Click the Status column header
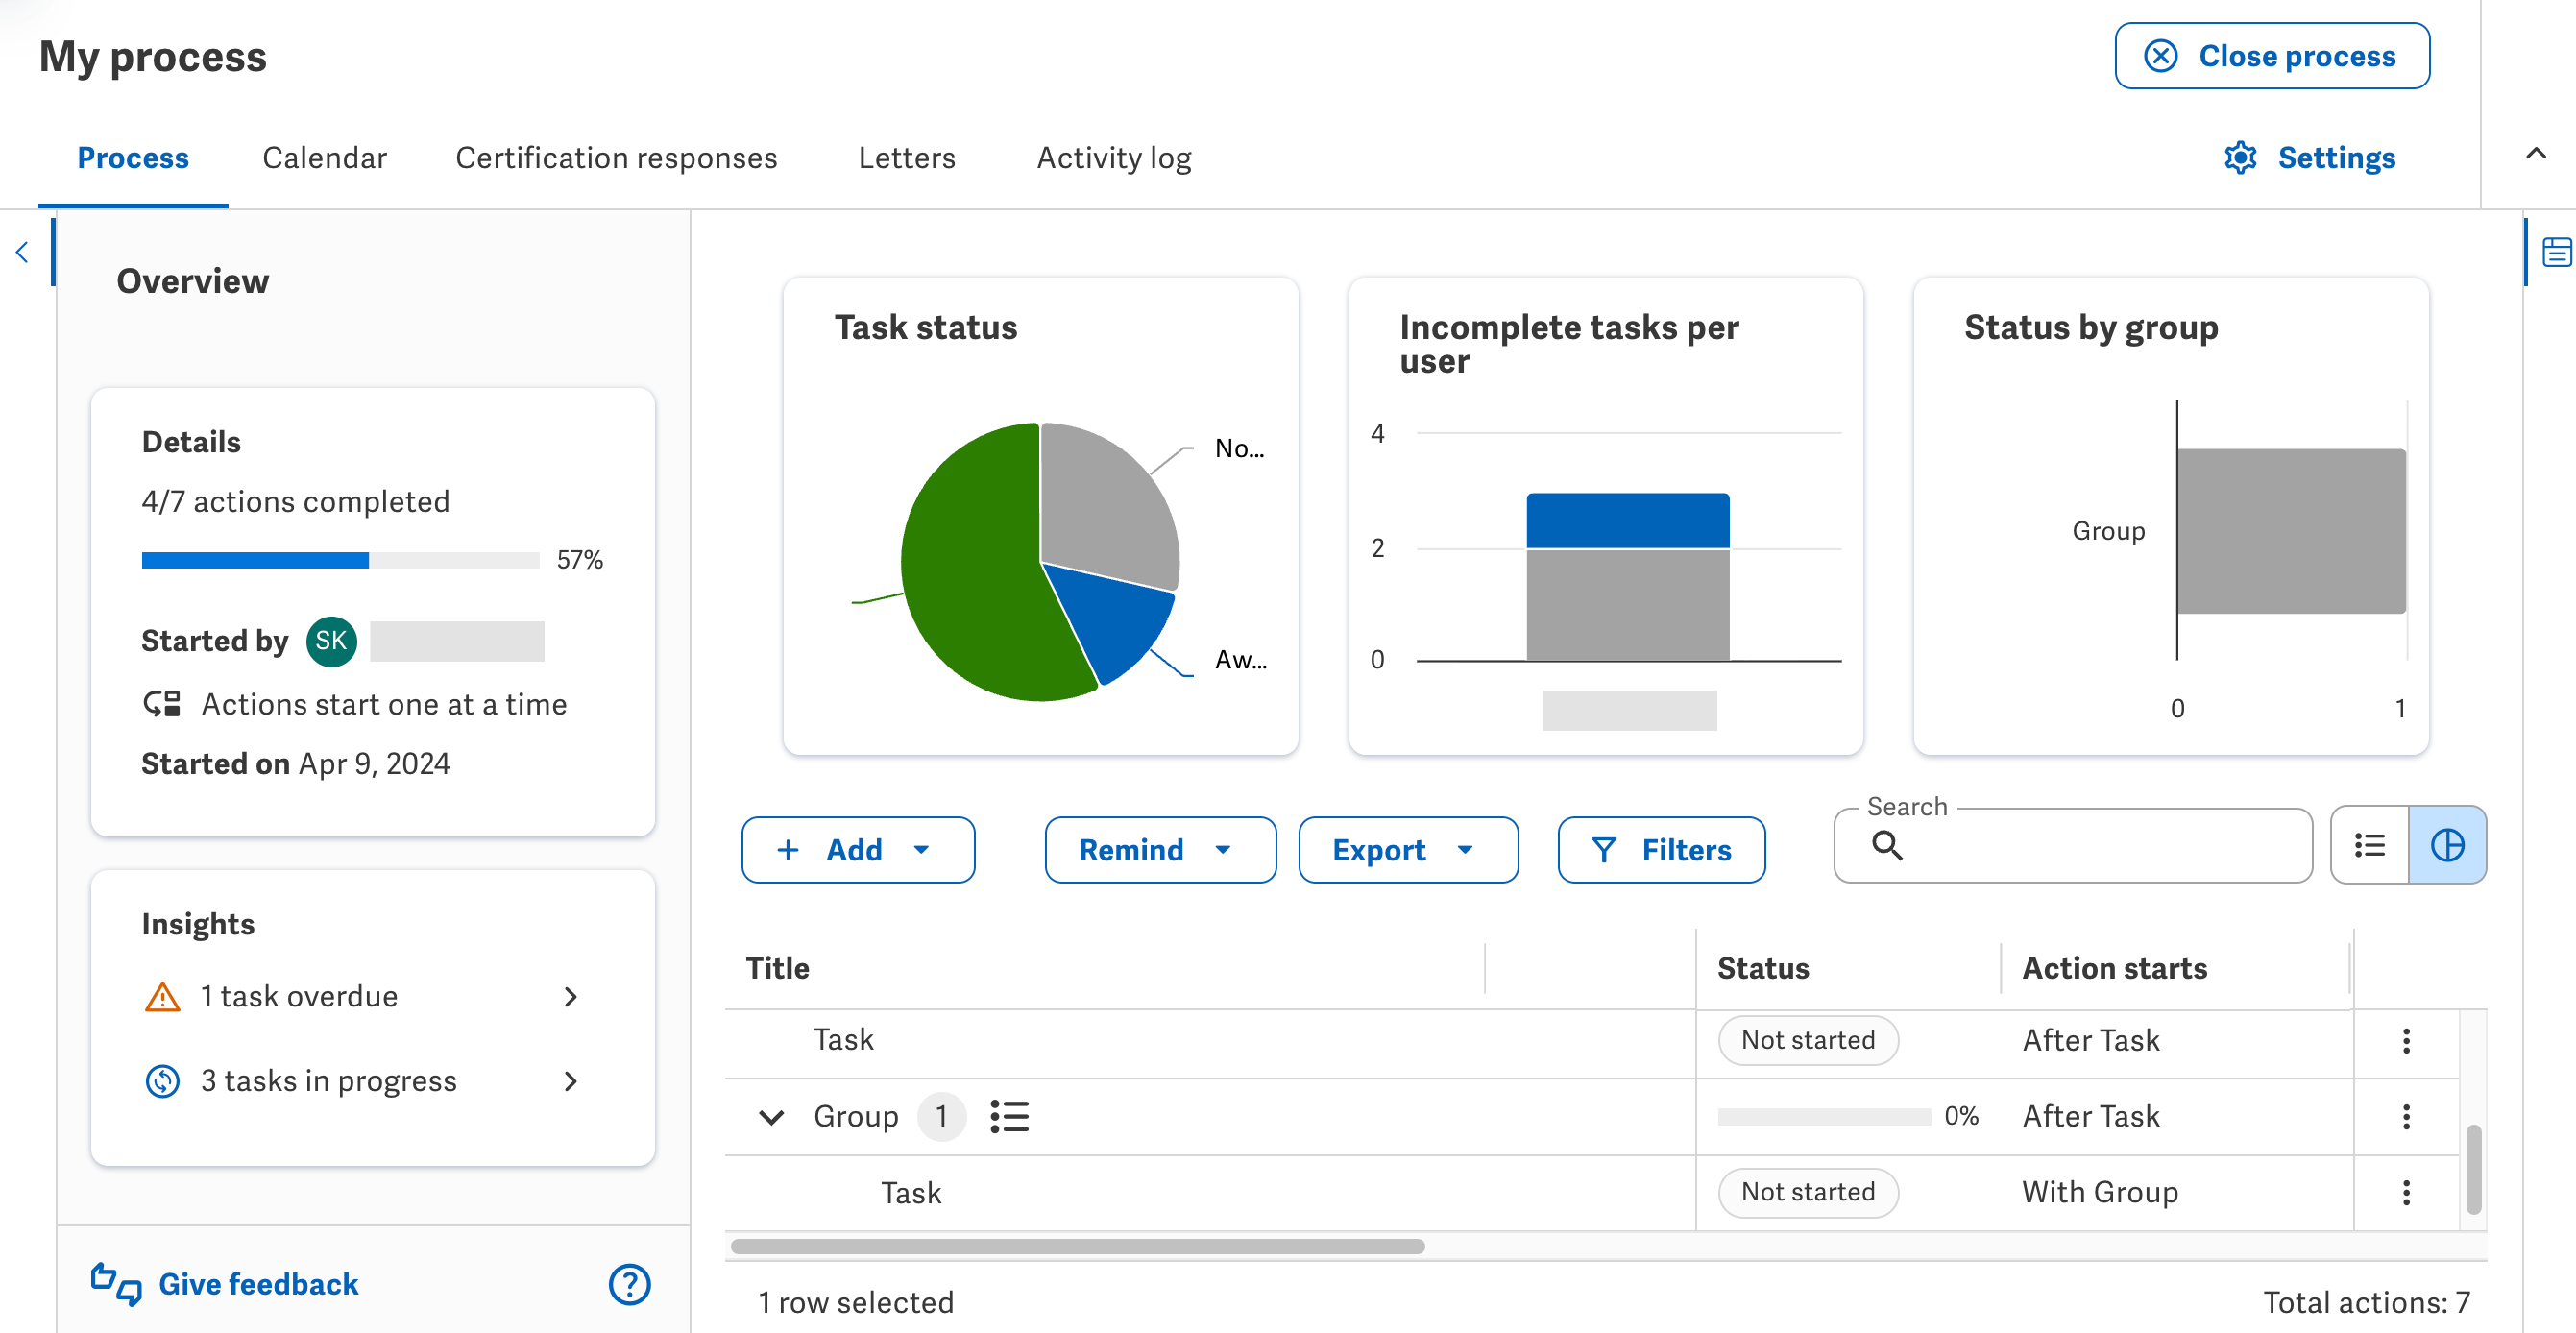 (1763, 968)
